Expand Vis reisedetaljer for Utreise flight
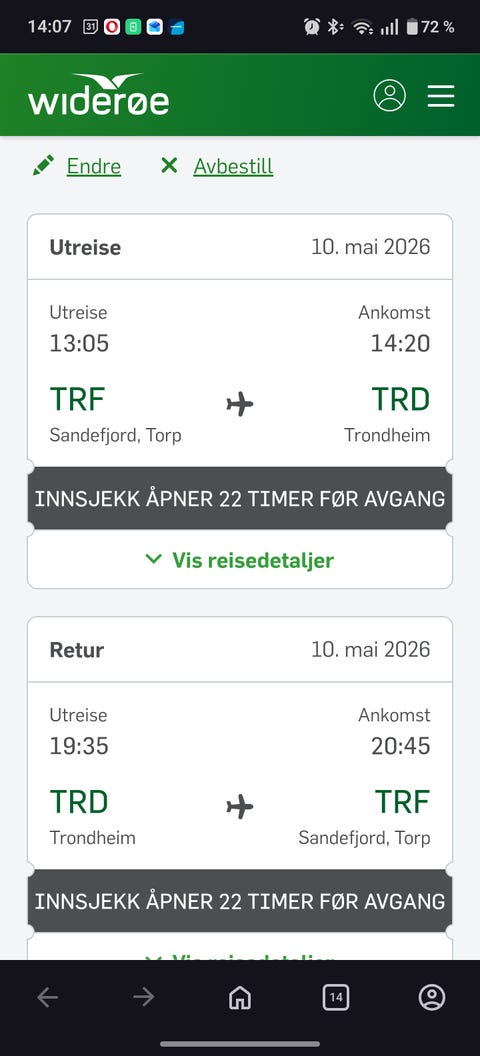 click(x=240, y=560)
